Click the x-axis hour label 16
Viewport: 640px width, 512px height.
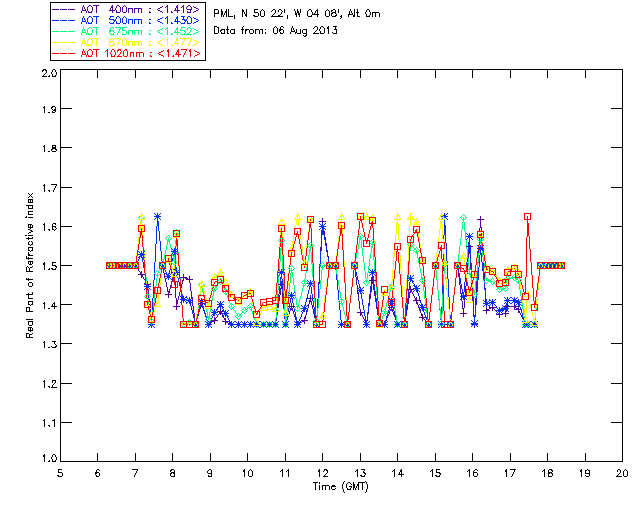tap(473, 473)
